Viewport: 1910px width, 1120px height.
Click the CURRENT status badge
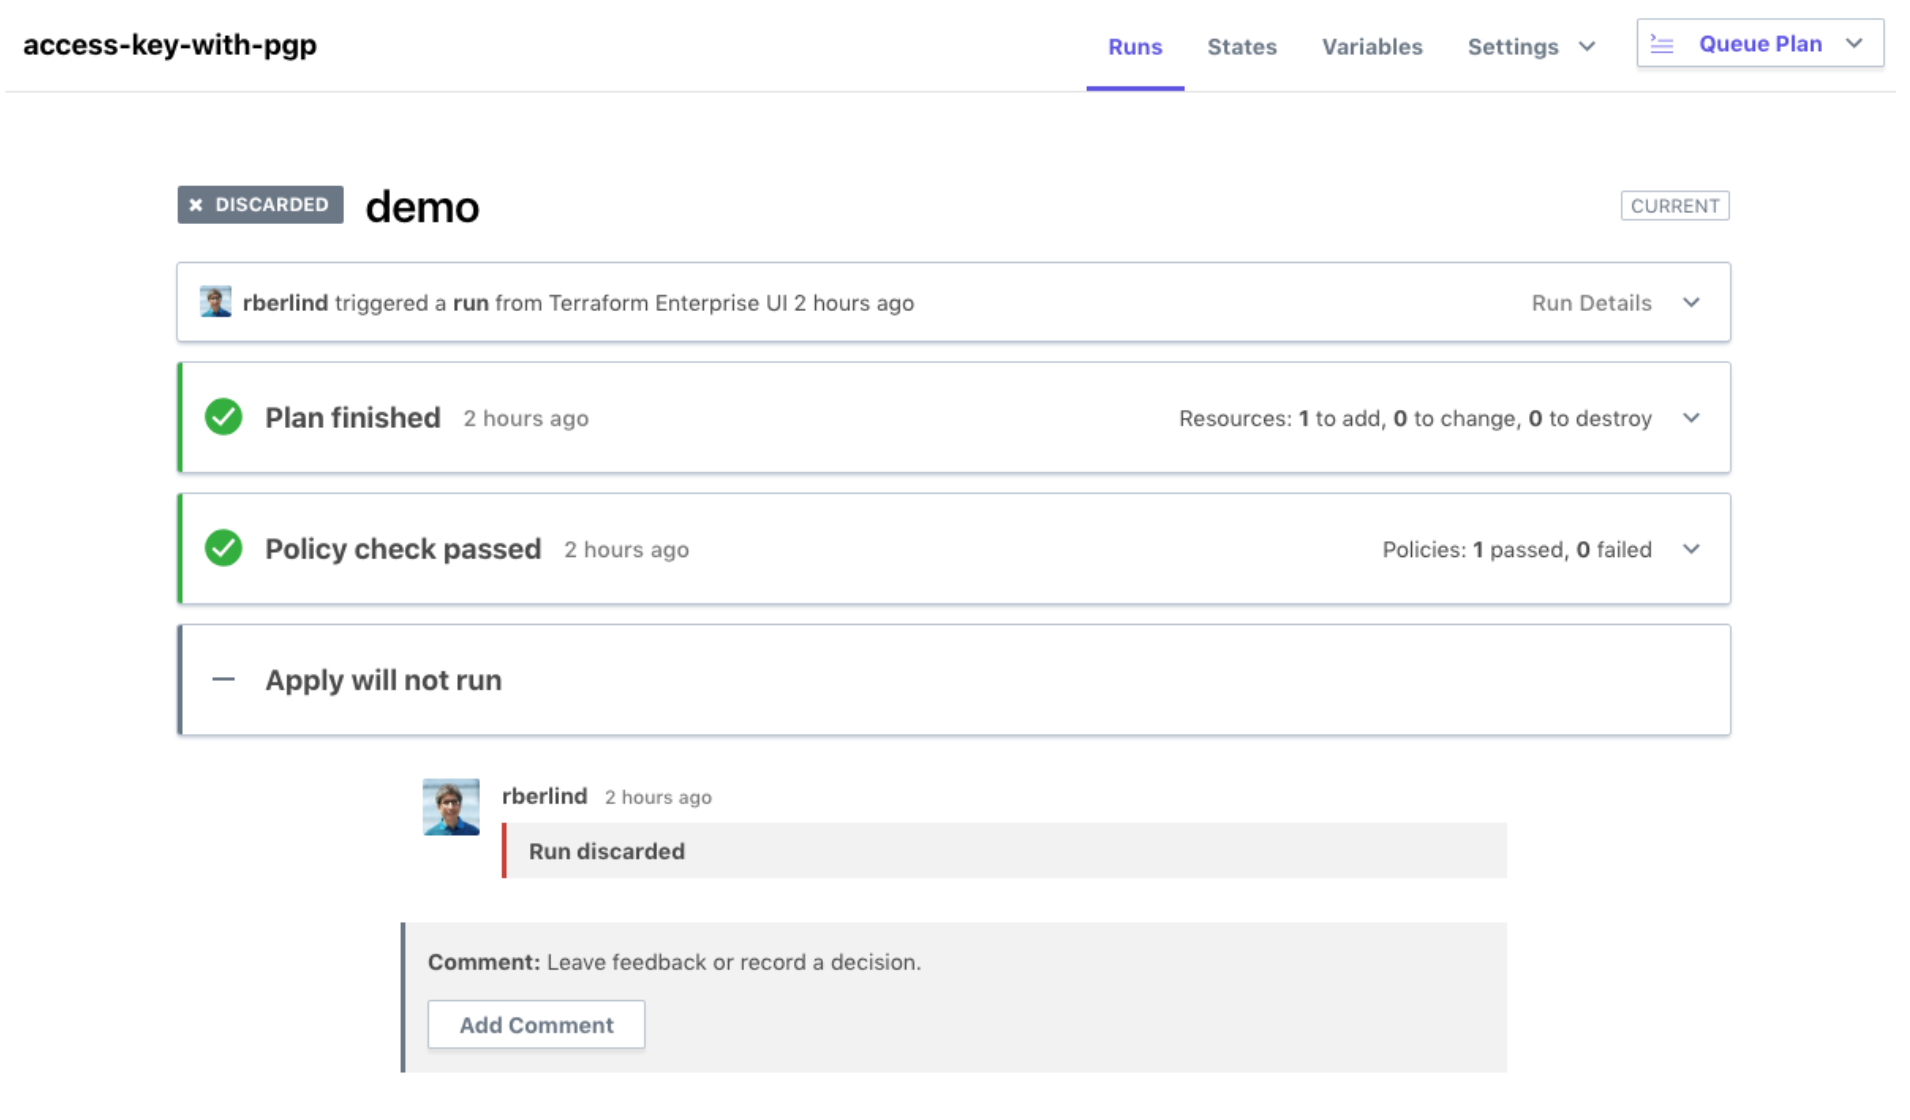1674,206
